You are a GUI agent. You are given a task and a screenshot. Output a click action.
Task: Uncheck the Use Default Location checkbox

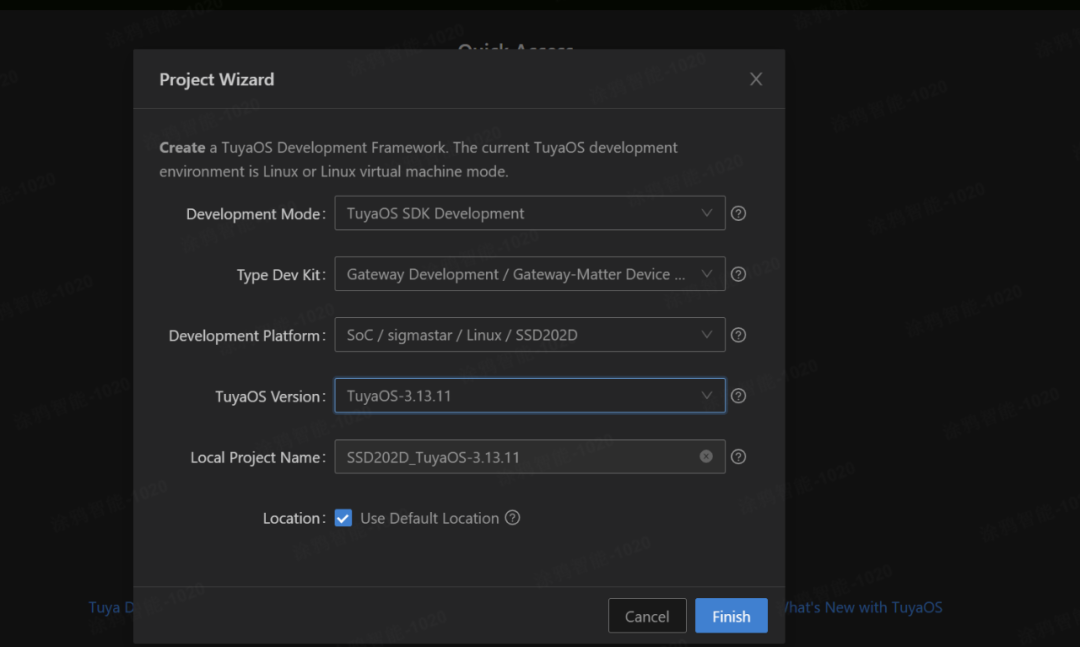(343, 518)
